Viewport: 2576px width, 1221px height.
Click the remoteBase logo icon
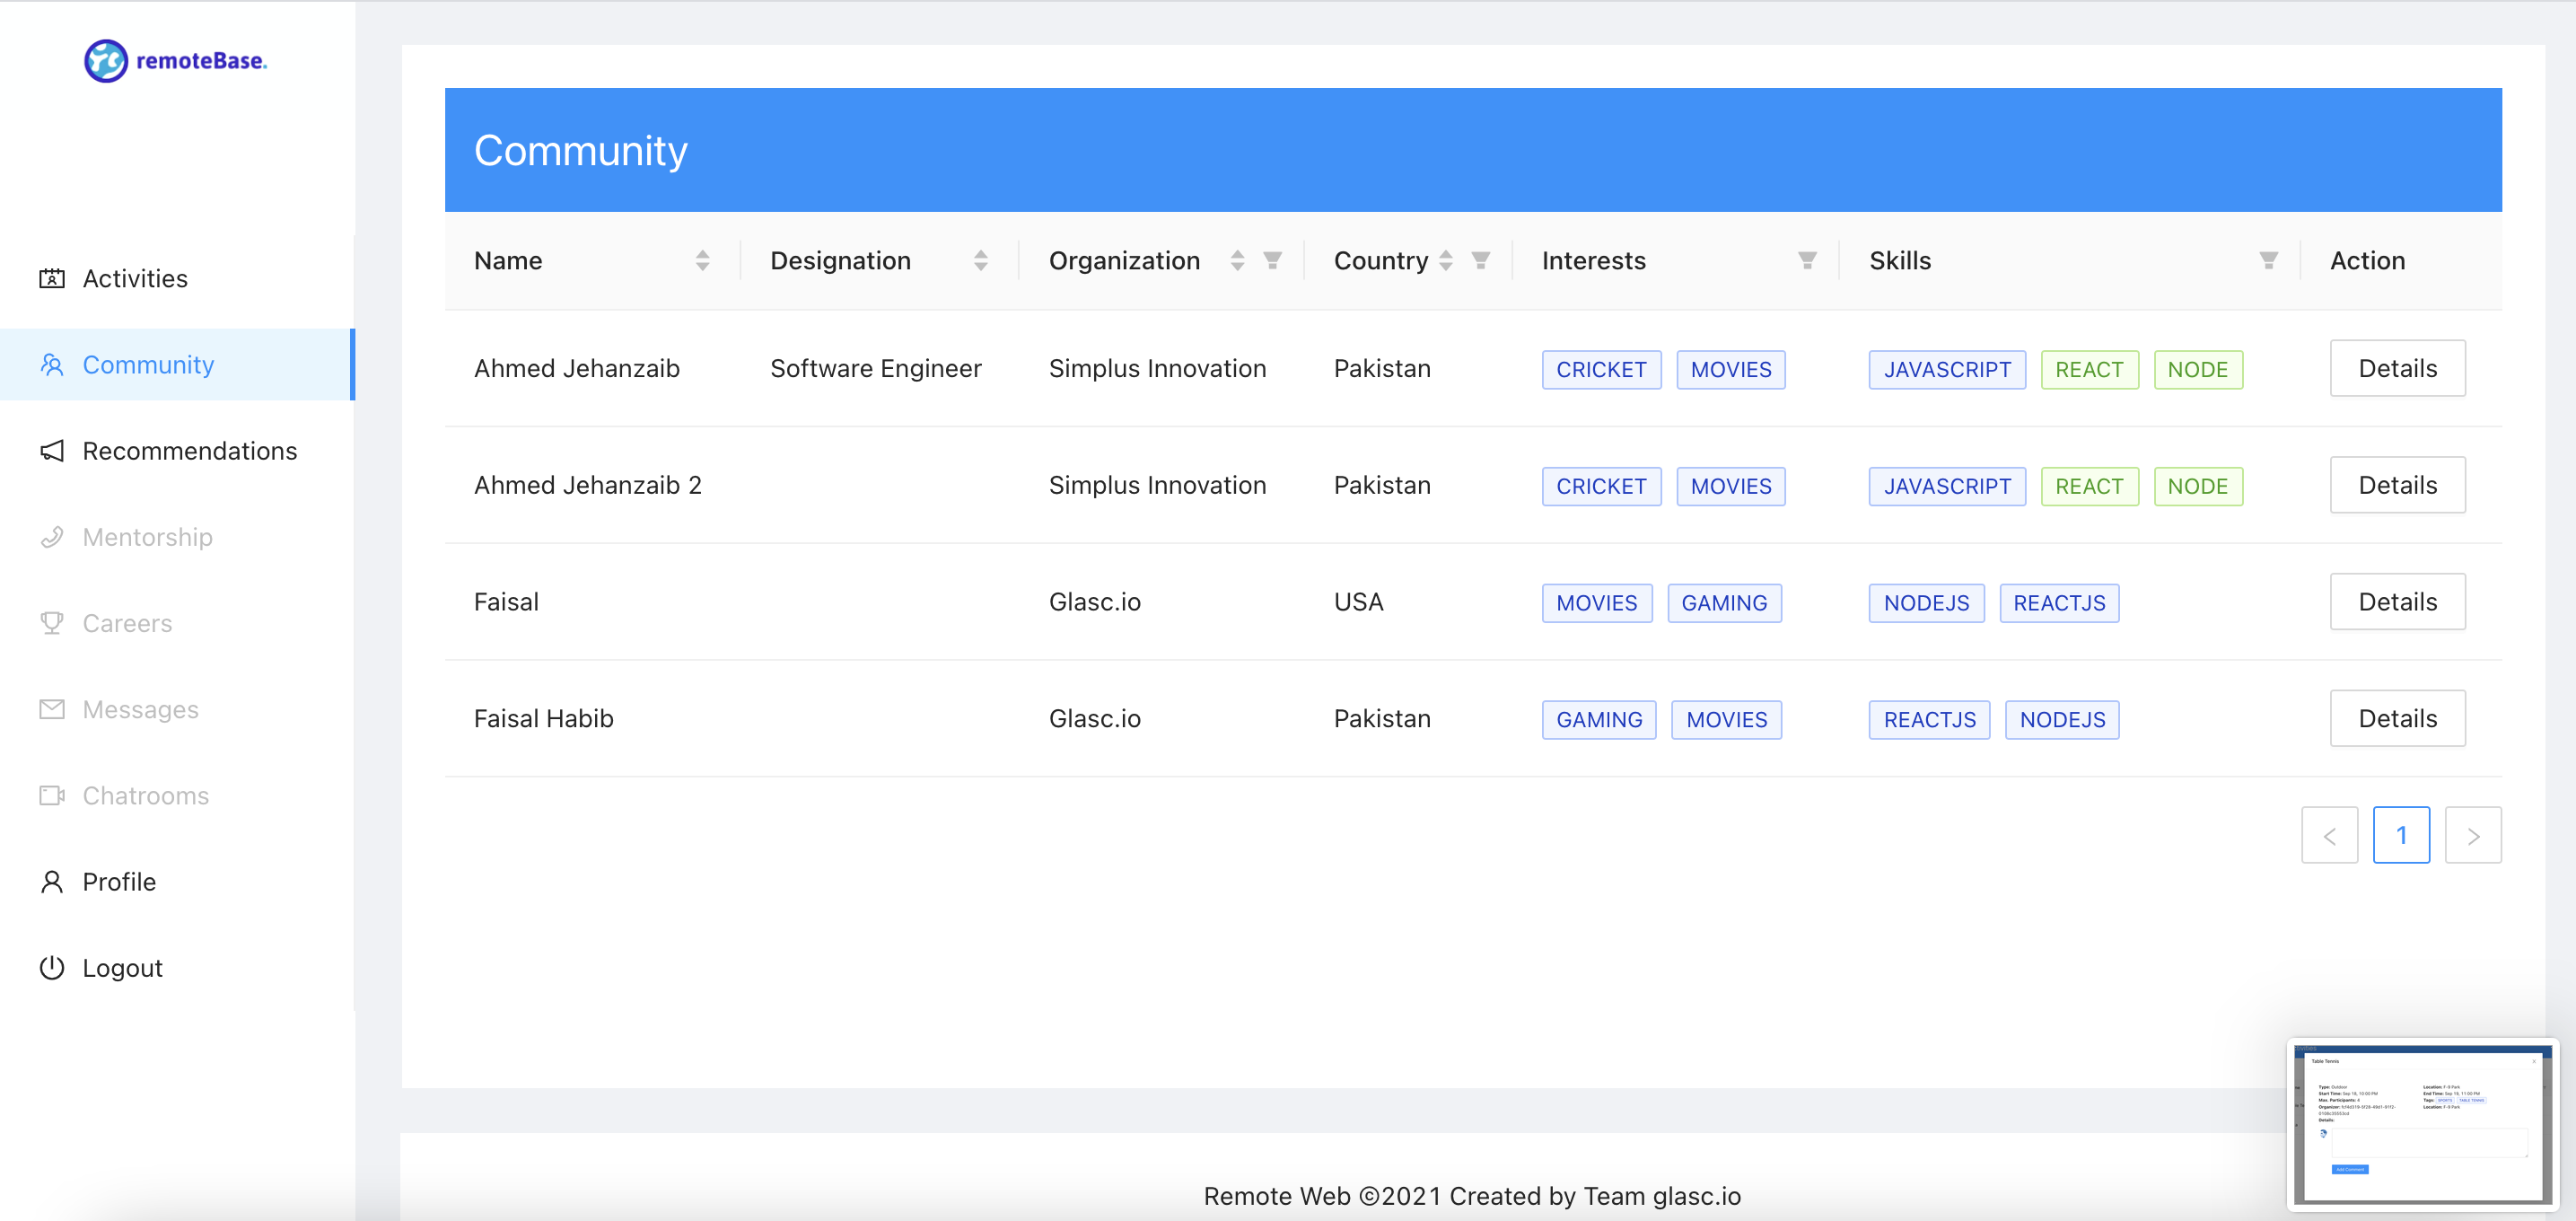click(x=105, y=61)
